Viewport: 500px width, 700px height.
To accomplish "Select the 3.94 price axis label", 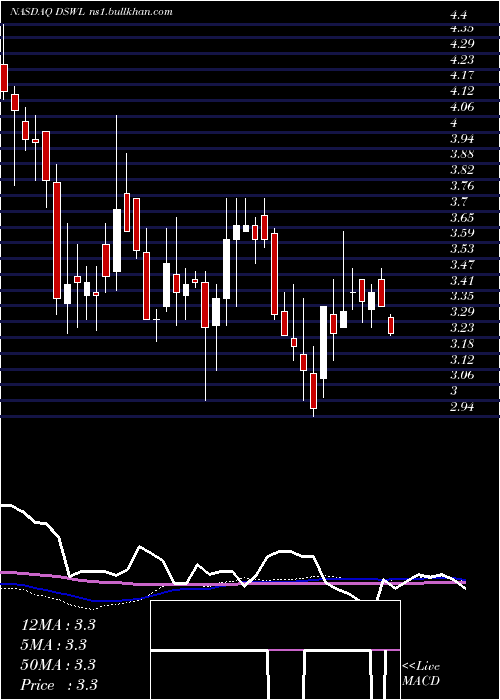I will 462,139.
